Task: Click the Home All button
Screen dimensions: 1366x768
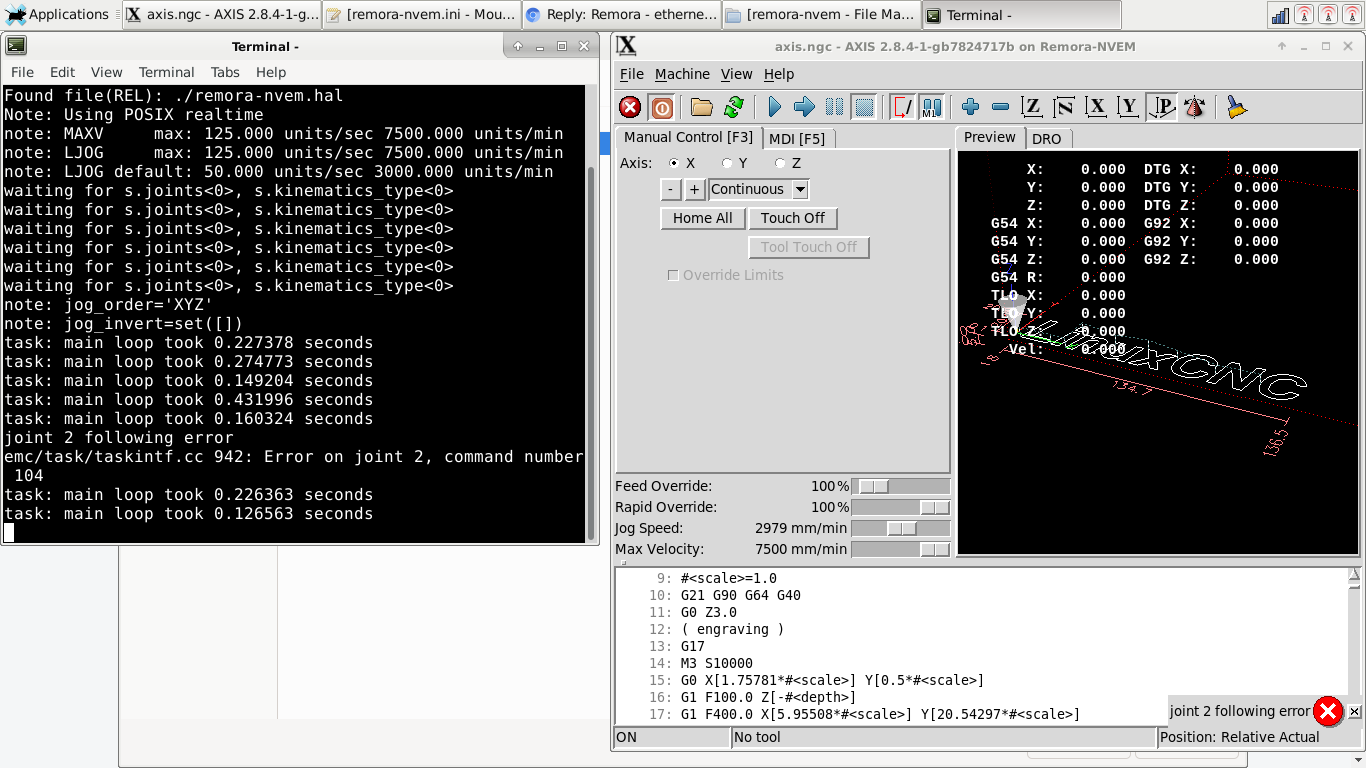Action: (x=703, y=218)
